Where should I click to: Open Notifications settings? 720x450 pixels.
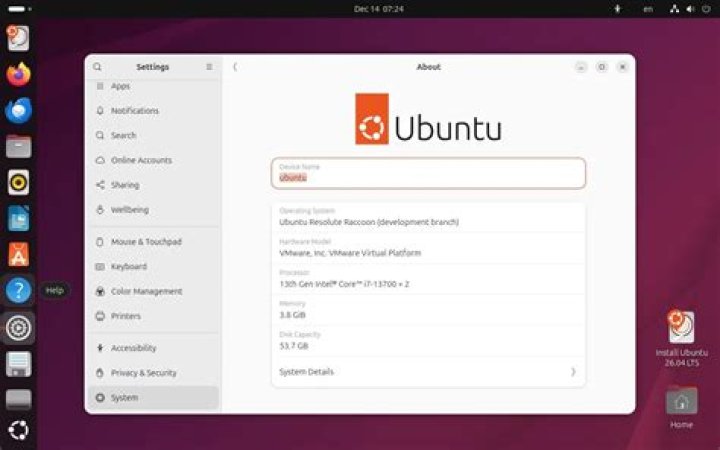click(x=153, y=111)
